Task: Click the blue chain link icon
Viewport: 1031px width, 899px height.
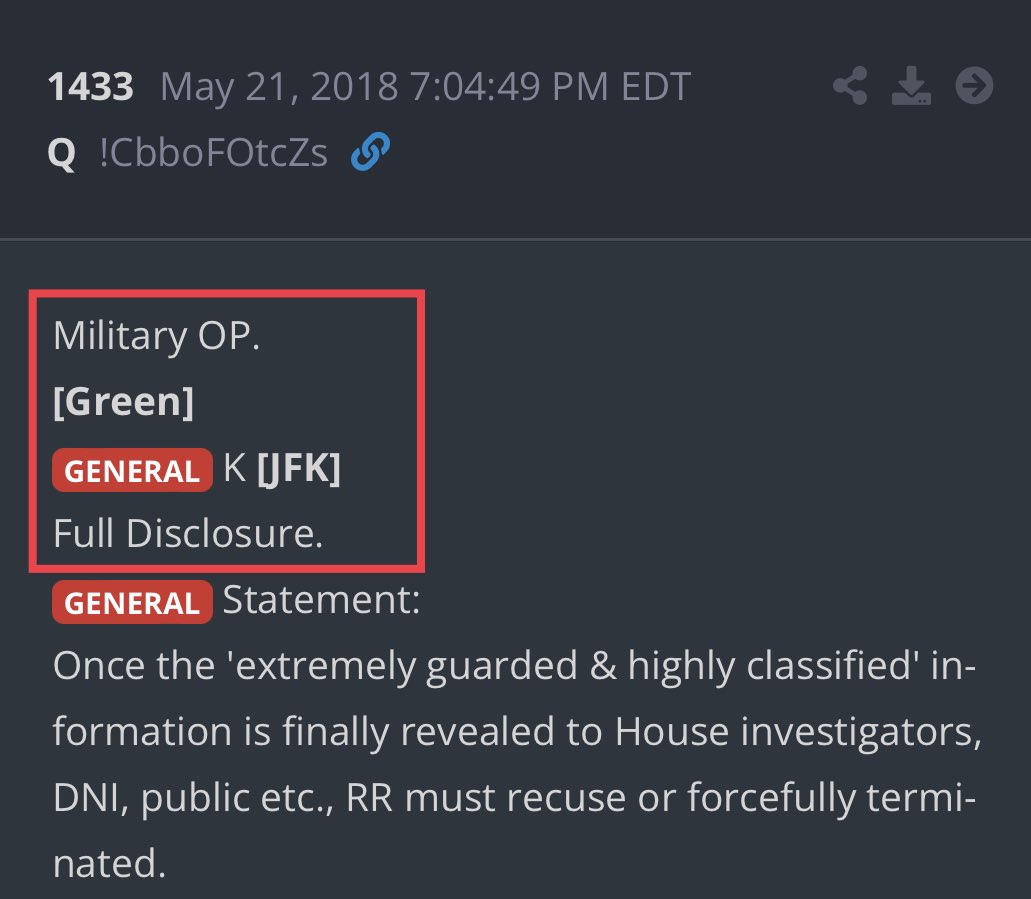Action: [x=370, y=153]
